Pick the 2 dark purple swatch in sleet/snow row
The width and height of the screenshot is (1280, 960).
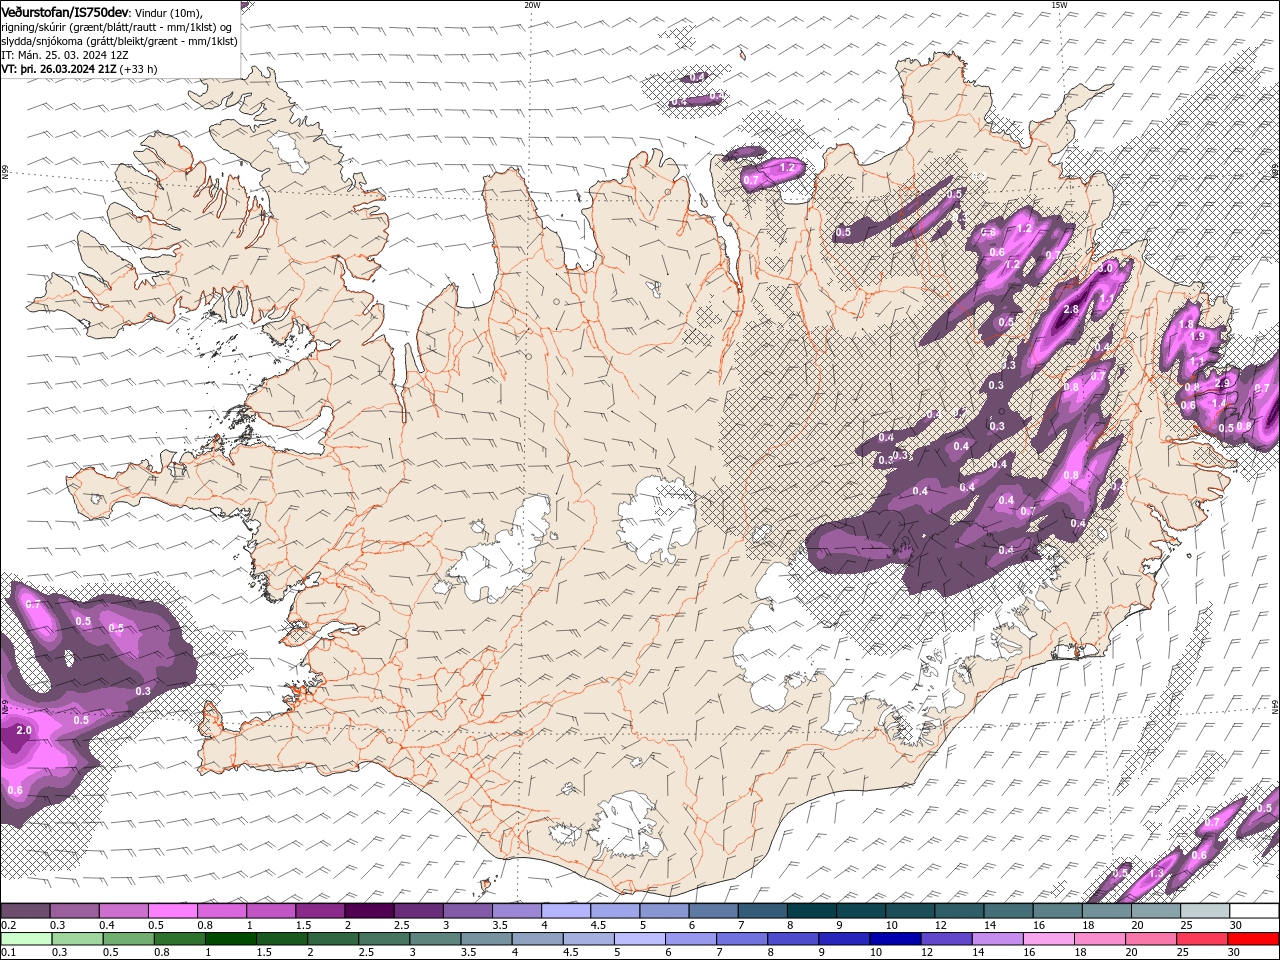(369, 911)
